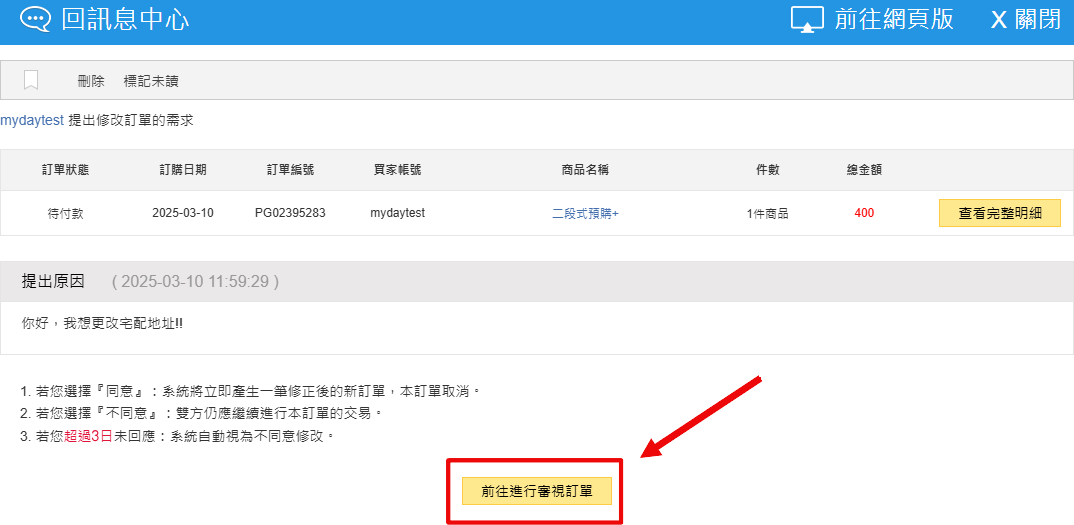Click the 待付款 order status cell
Image resolution: width=1074 pixels, height=525 pixels.
pos(65,213)
